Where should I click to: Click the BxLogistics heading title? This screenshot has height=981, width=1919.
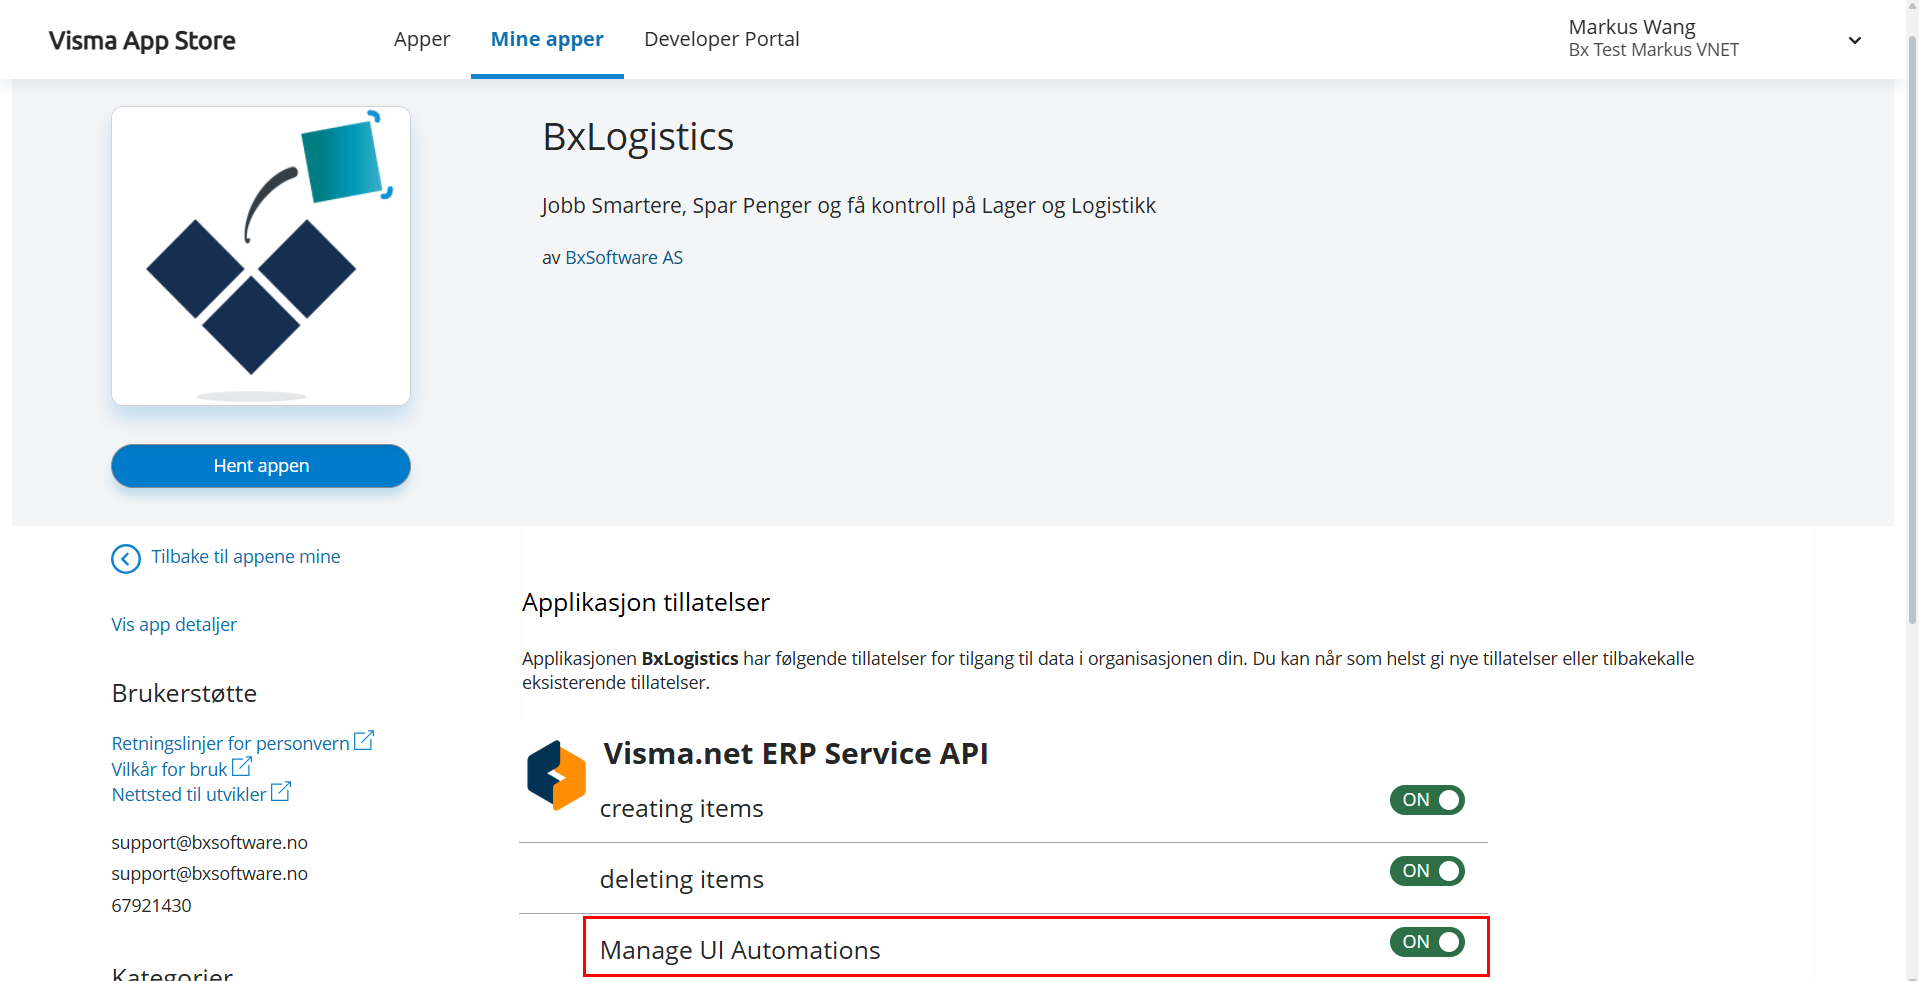[x=638, y=137]
